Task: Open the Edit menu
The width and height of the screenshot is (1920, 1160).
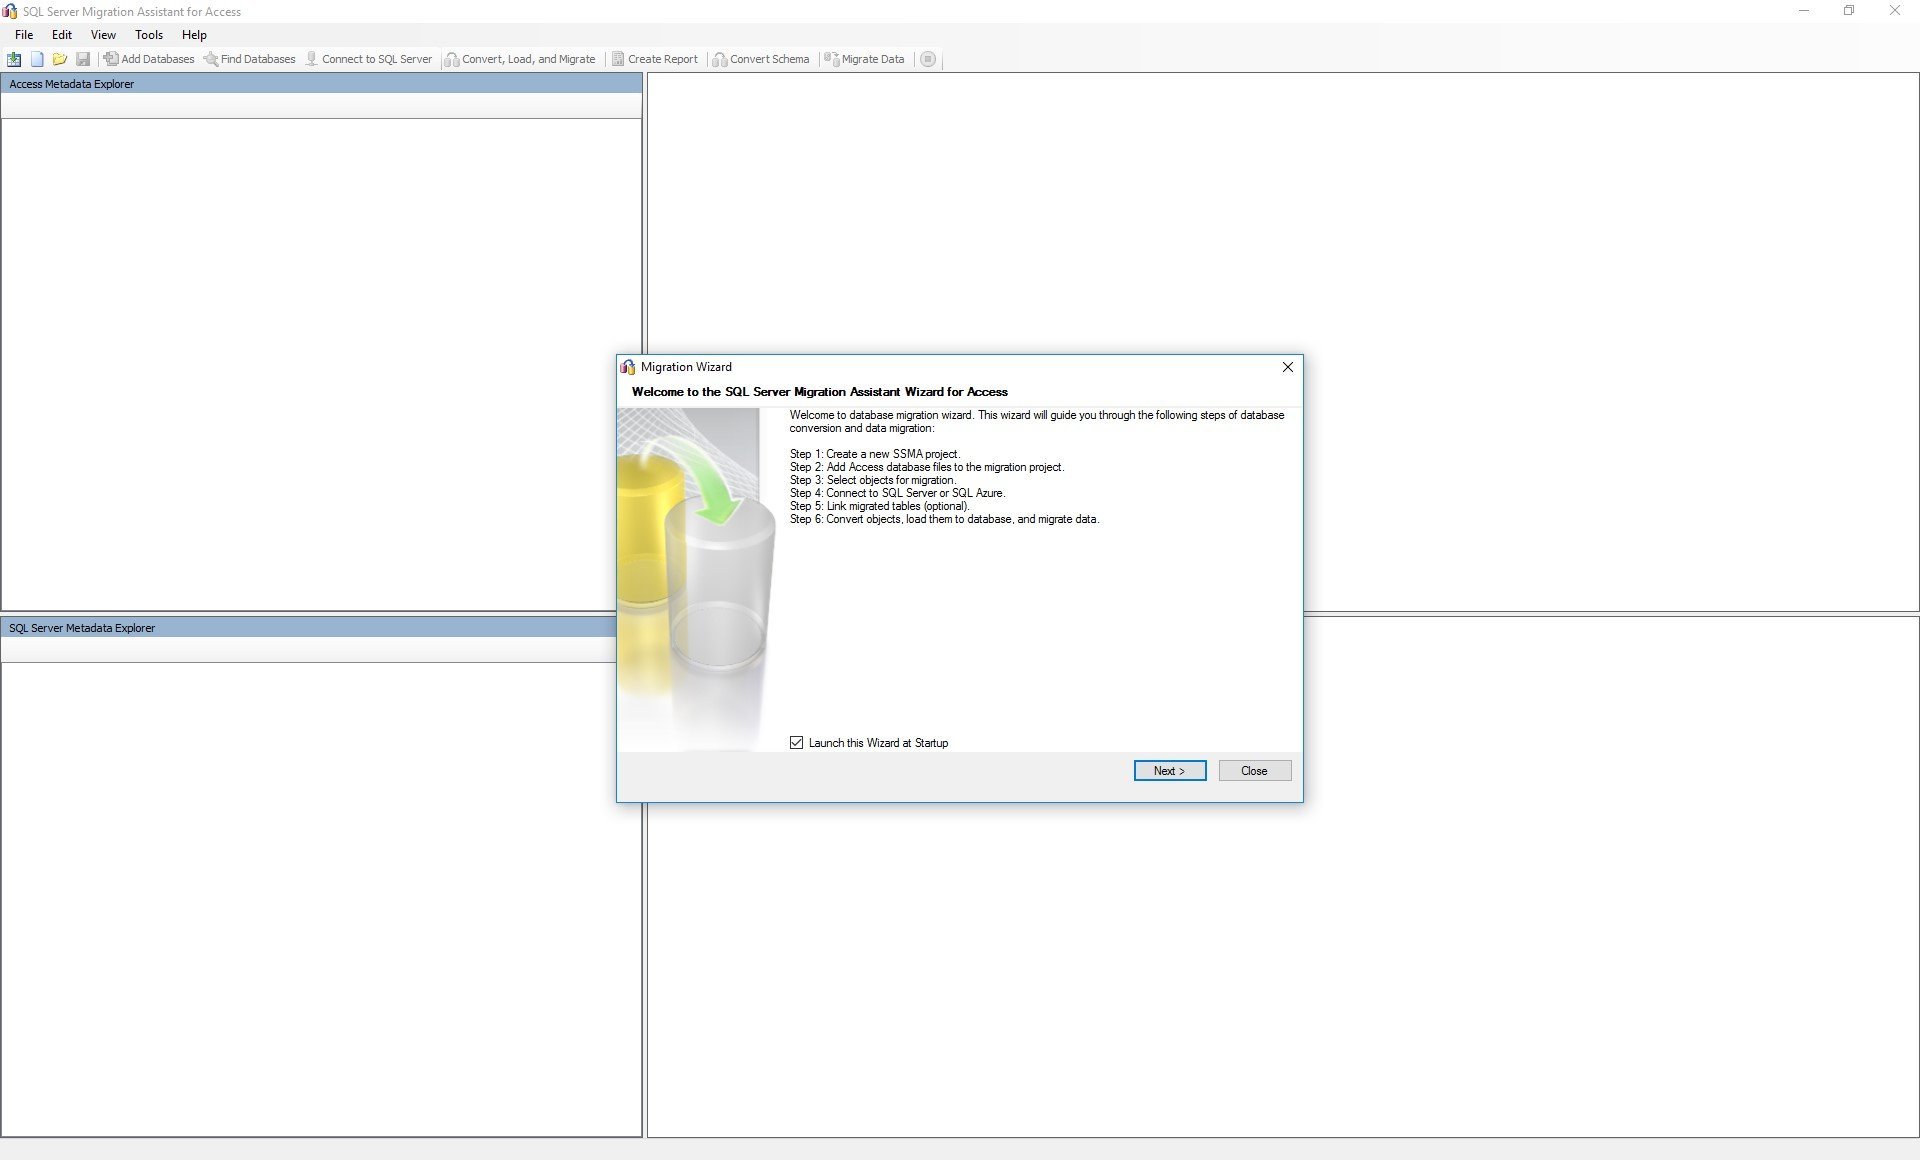Action: (x=62, y=34)
